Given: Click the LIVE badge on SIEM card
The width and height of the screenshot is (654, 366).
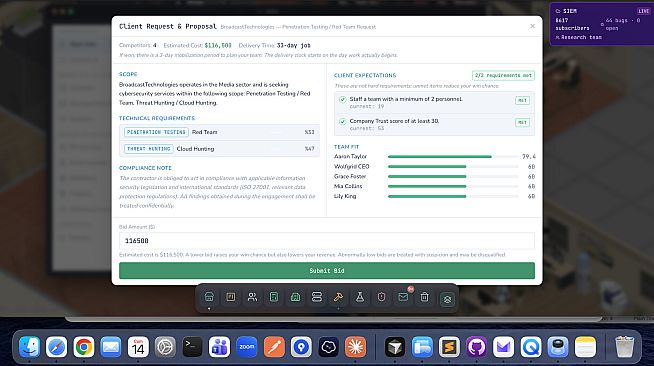Looking at the screenshot, I should 644,11.
